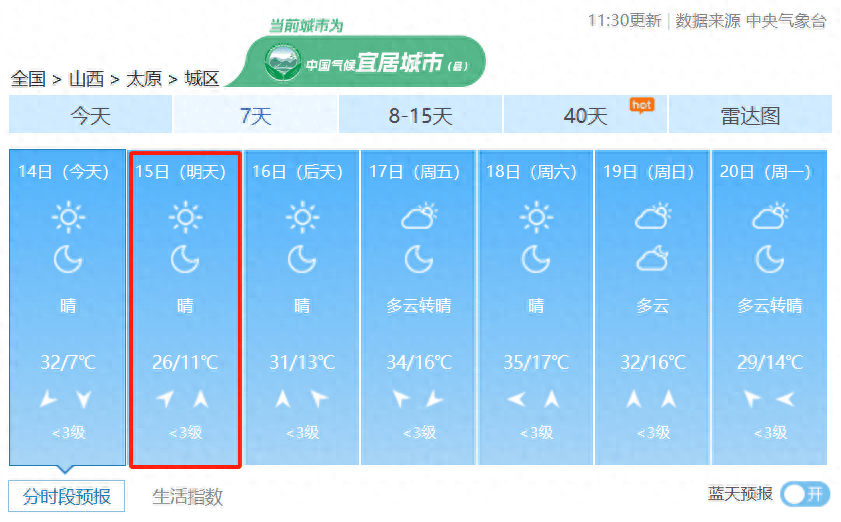The image size is (841, 522).
Task: Click the cloudy-sun icon for 20日
Action: pos(770,216)
